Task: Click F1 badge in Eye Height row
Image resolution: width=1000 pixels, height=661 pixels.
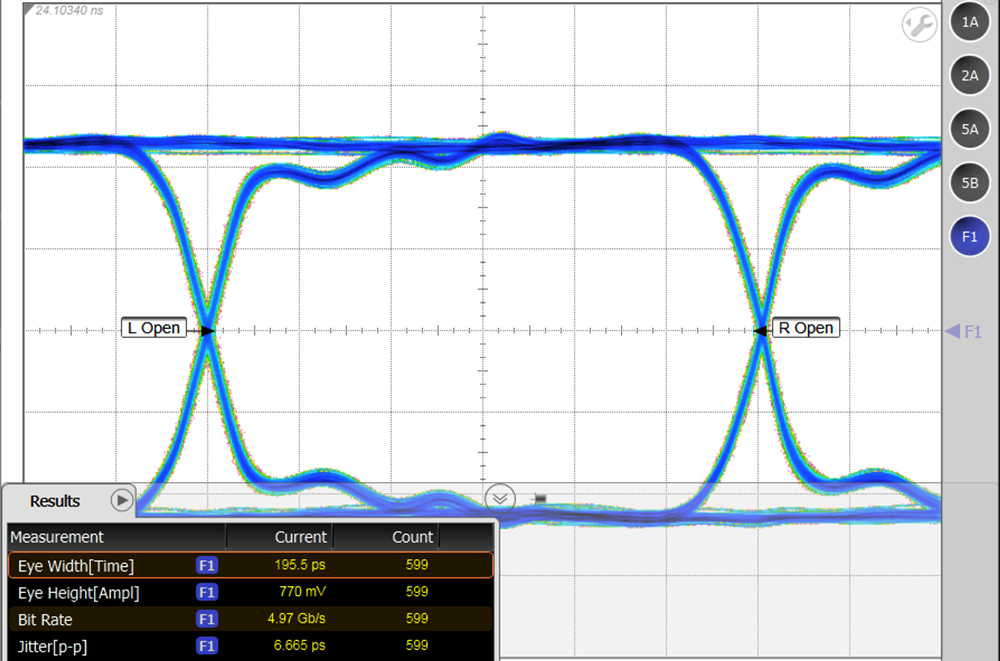Action: [x=207, y=593]
